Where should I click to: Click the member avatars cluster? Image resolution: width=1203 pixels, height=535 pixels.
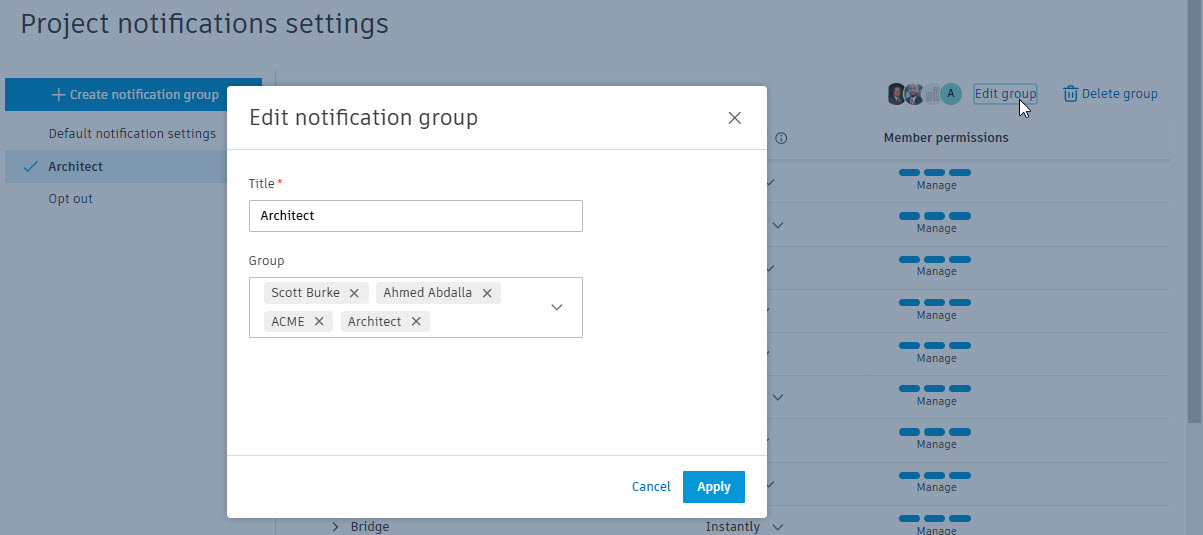[x=925, y=94]
